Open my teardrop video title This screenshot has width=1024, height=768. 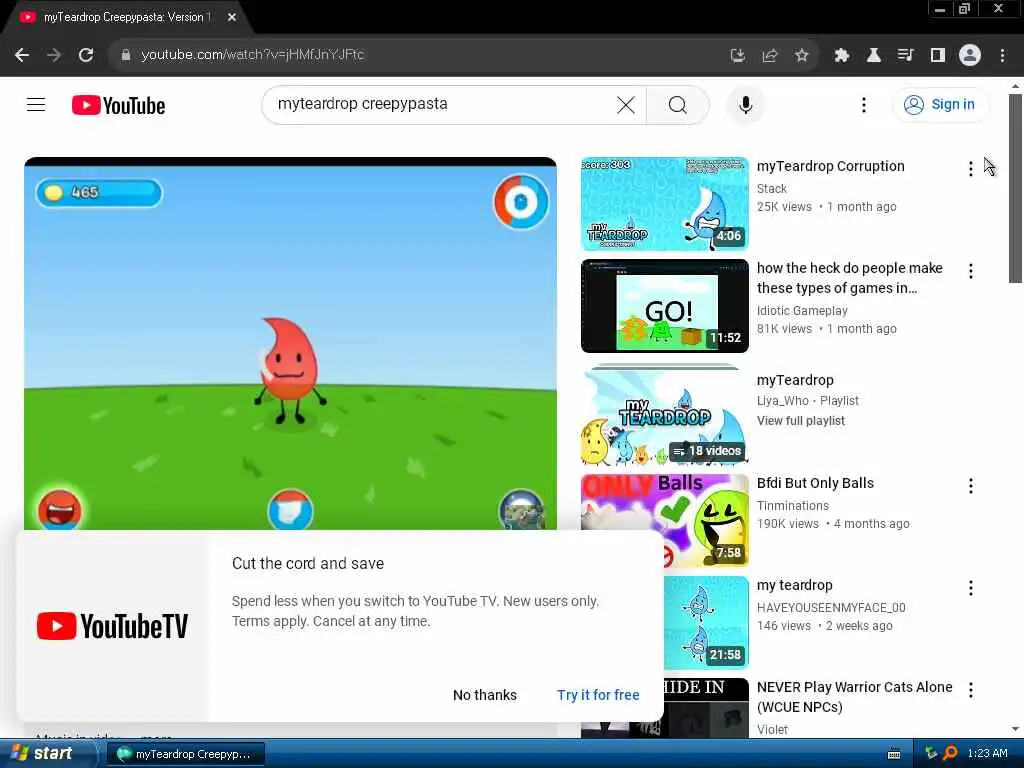click(x=794, y=585)
